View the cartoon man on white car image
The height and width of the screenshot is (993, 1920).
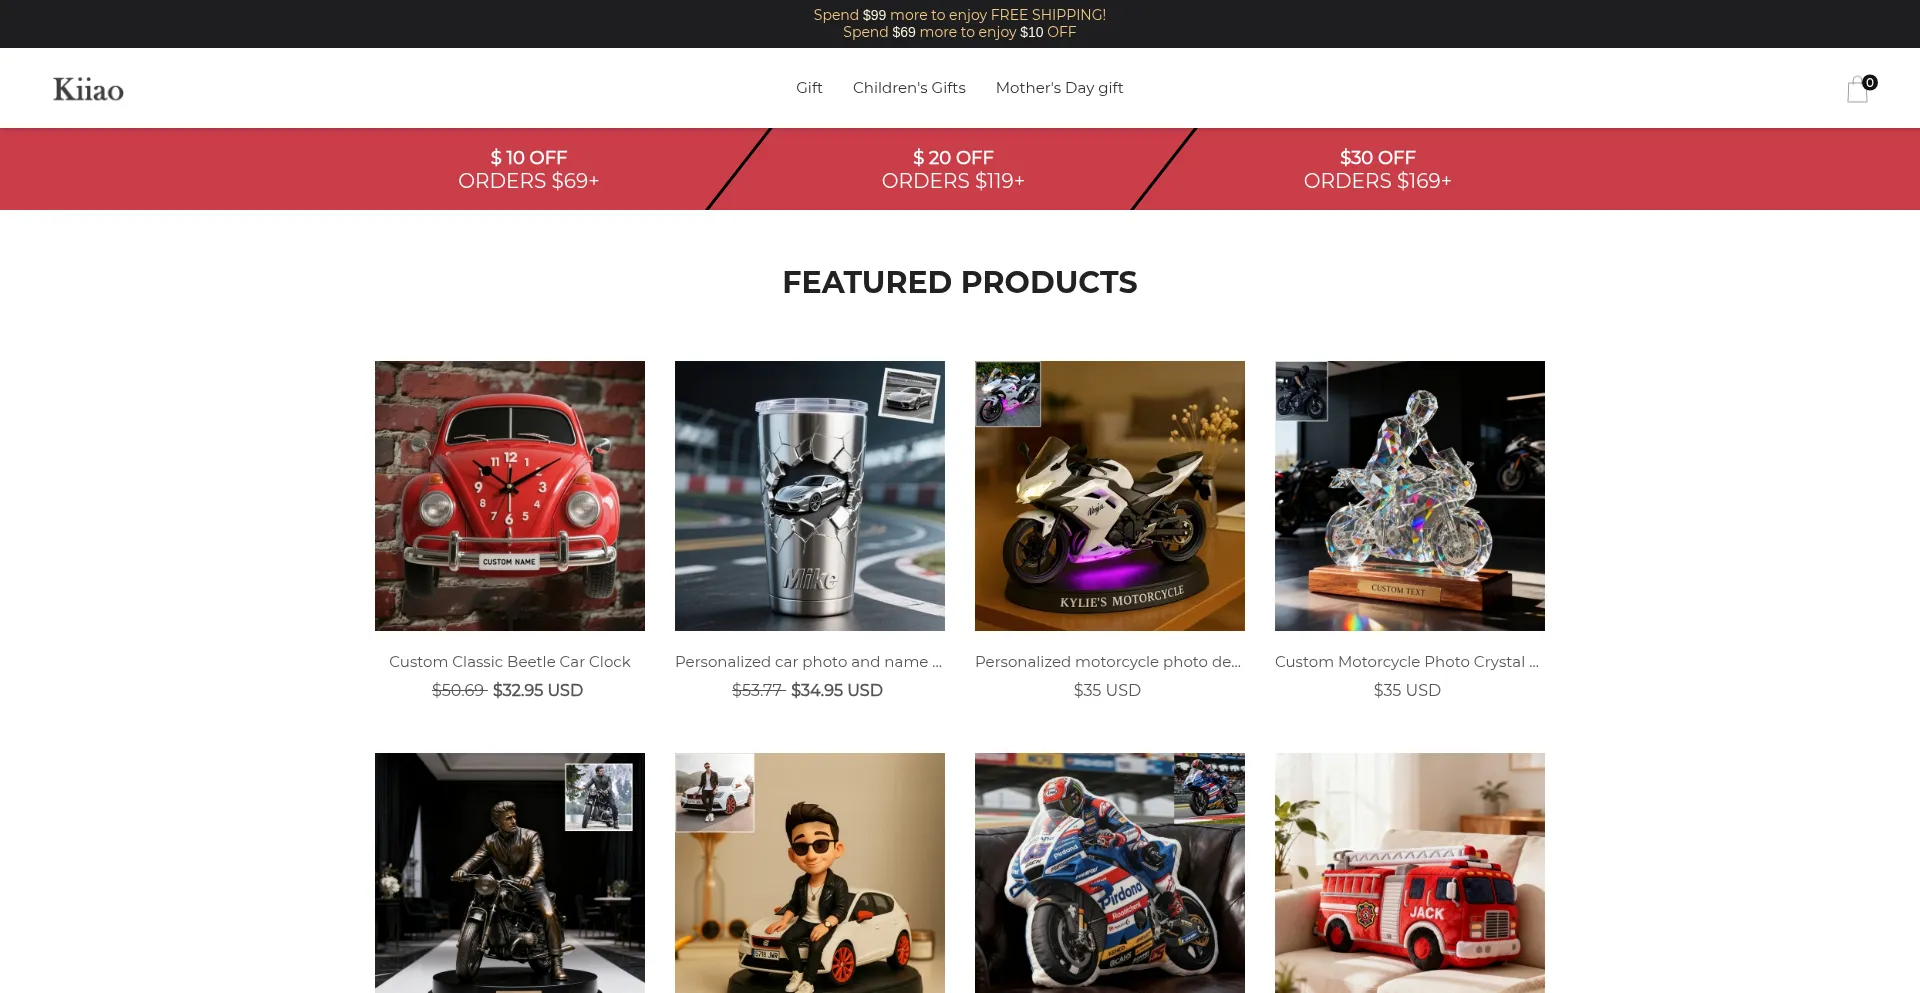pos(810,873)
